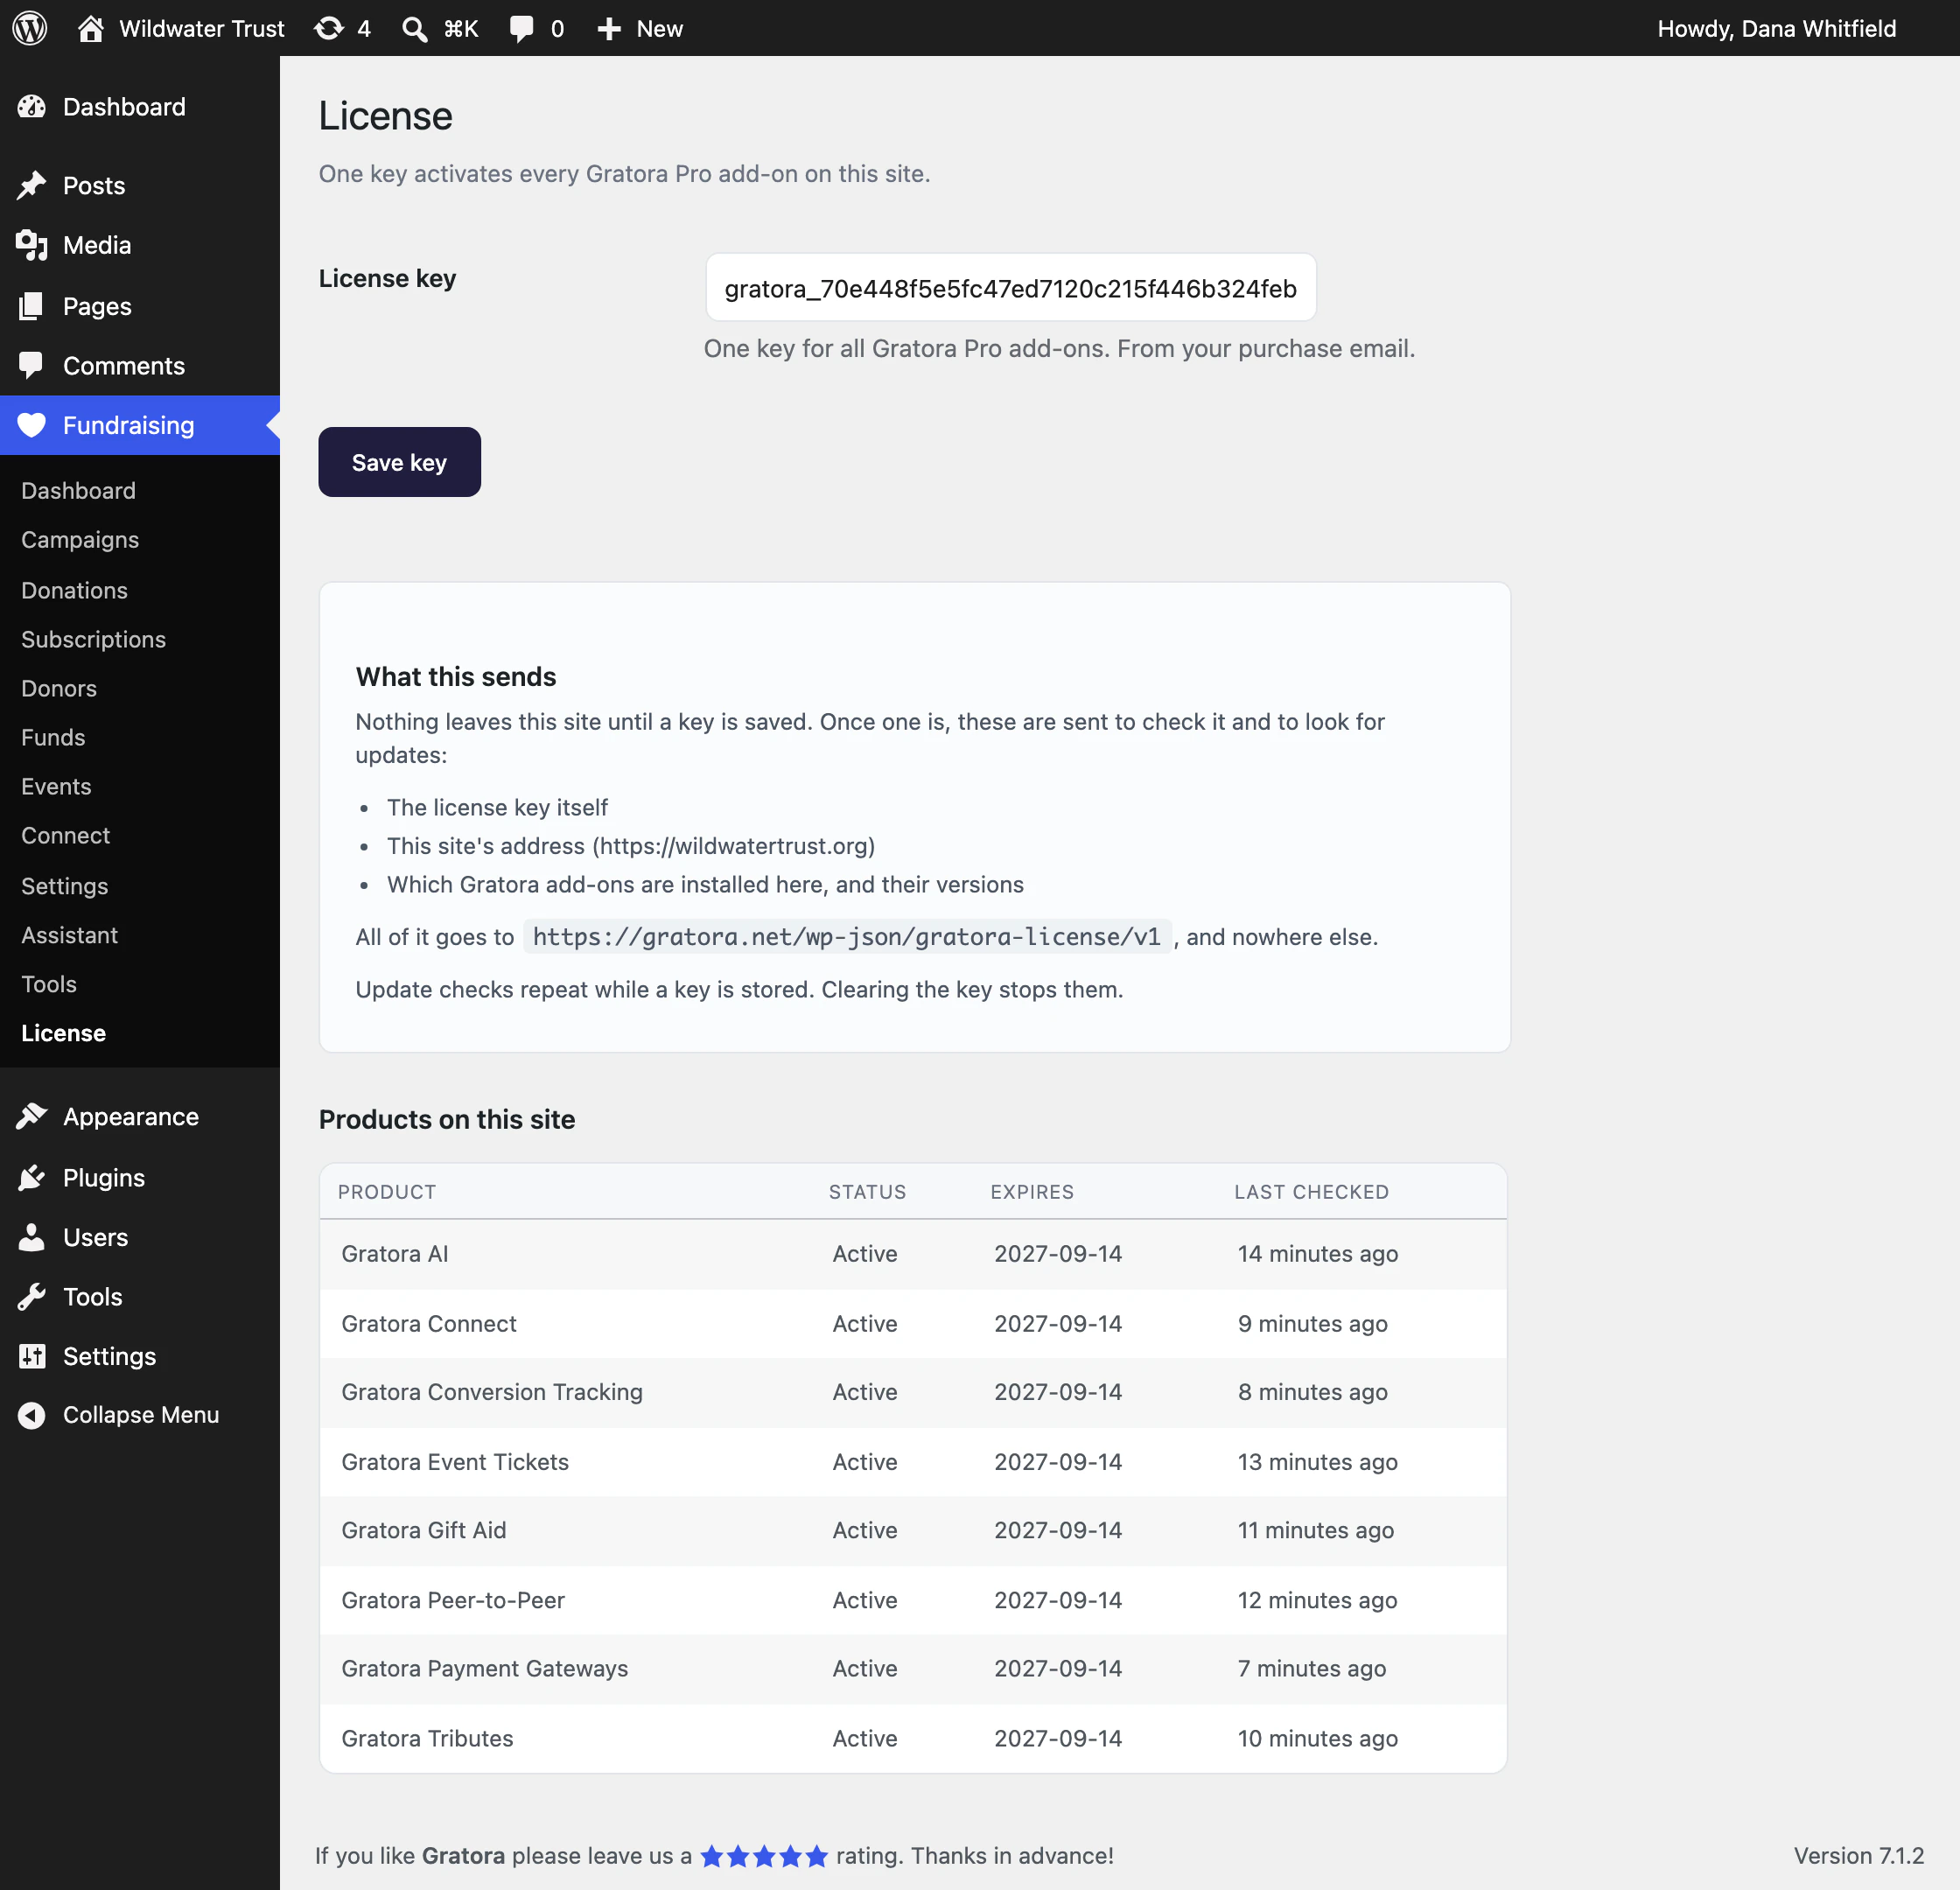1960x1890 pixels.
Task: Click the comments bubble icon in admin bar
Action: point(521,28)
